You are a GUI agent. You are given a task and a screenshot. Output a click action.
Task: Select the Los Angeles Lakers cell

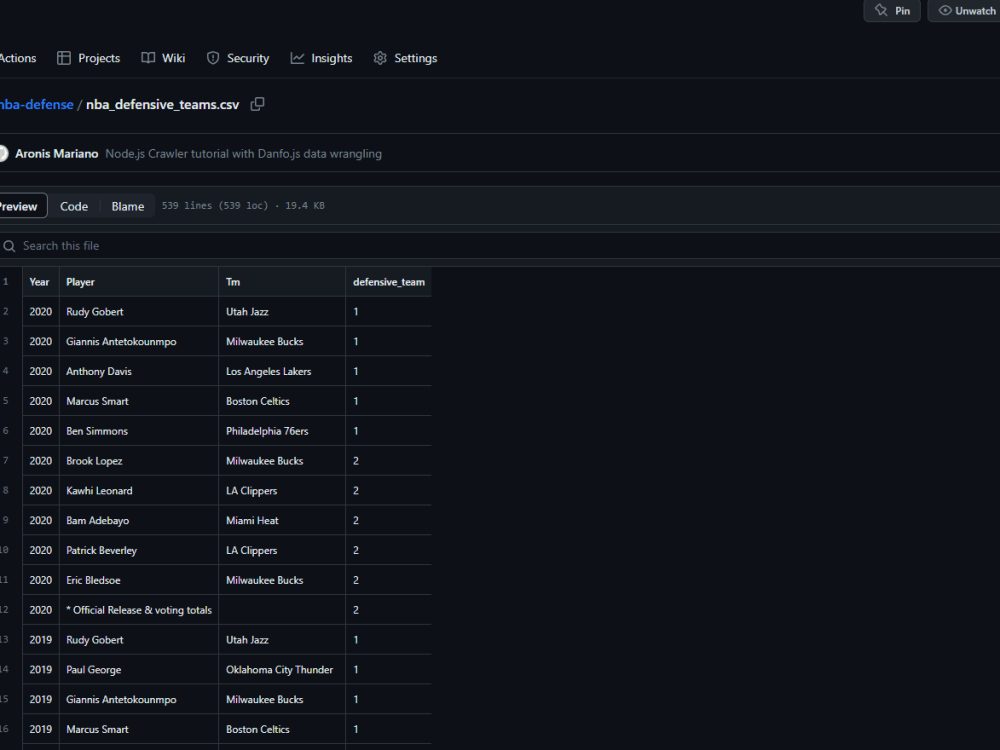click(282, 371)
